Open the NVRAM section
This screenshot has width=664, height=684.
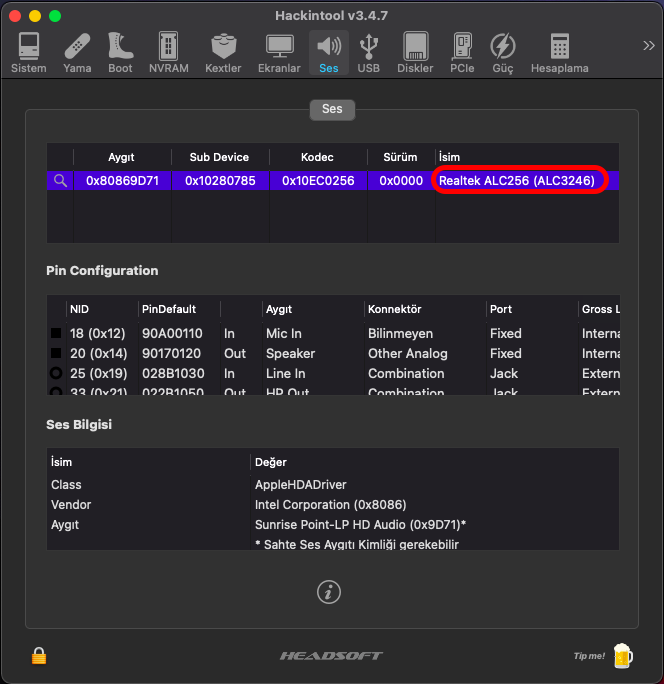(x=168, y=52)
